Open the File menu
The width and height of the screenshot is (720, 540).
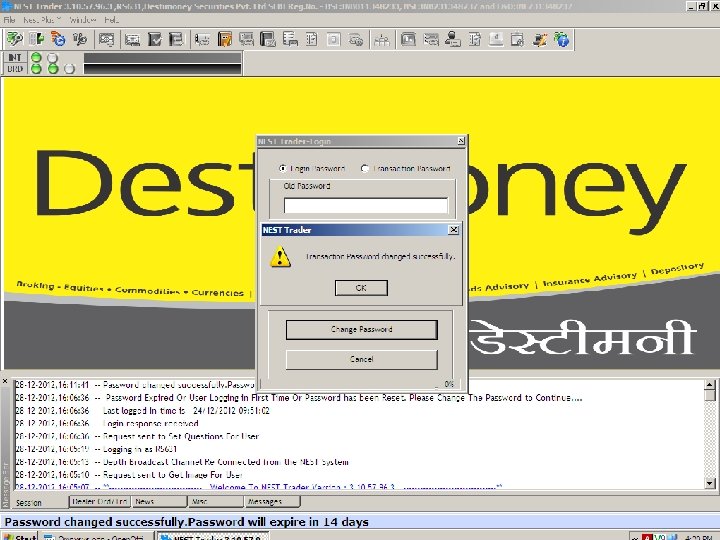pos(9,20)
